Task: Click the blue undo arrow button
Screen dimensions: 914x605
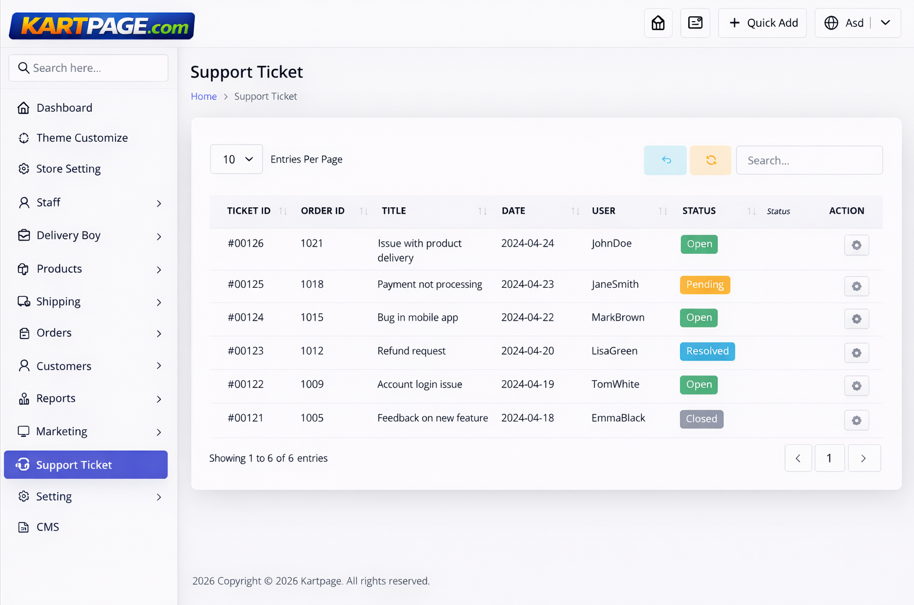Action: pos(665,160)
